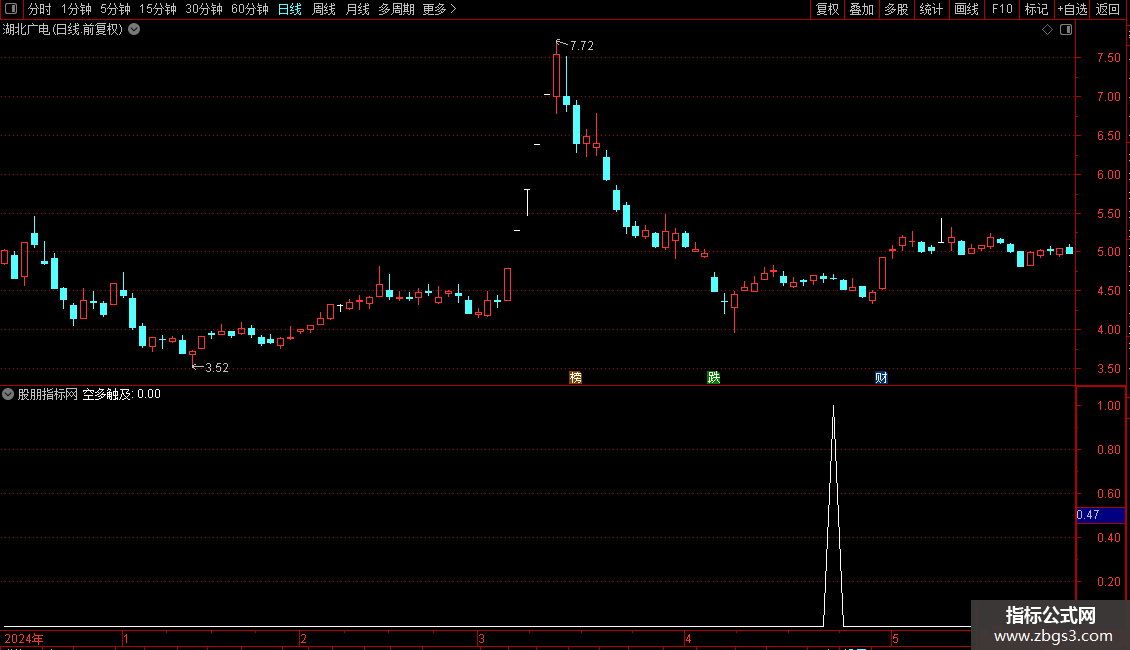Select the 60分钟 period tab
This screenshot has width=1130, height=650.
[x=250, y=9]
